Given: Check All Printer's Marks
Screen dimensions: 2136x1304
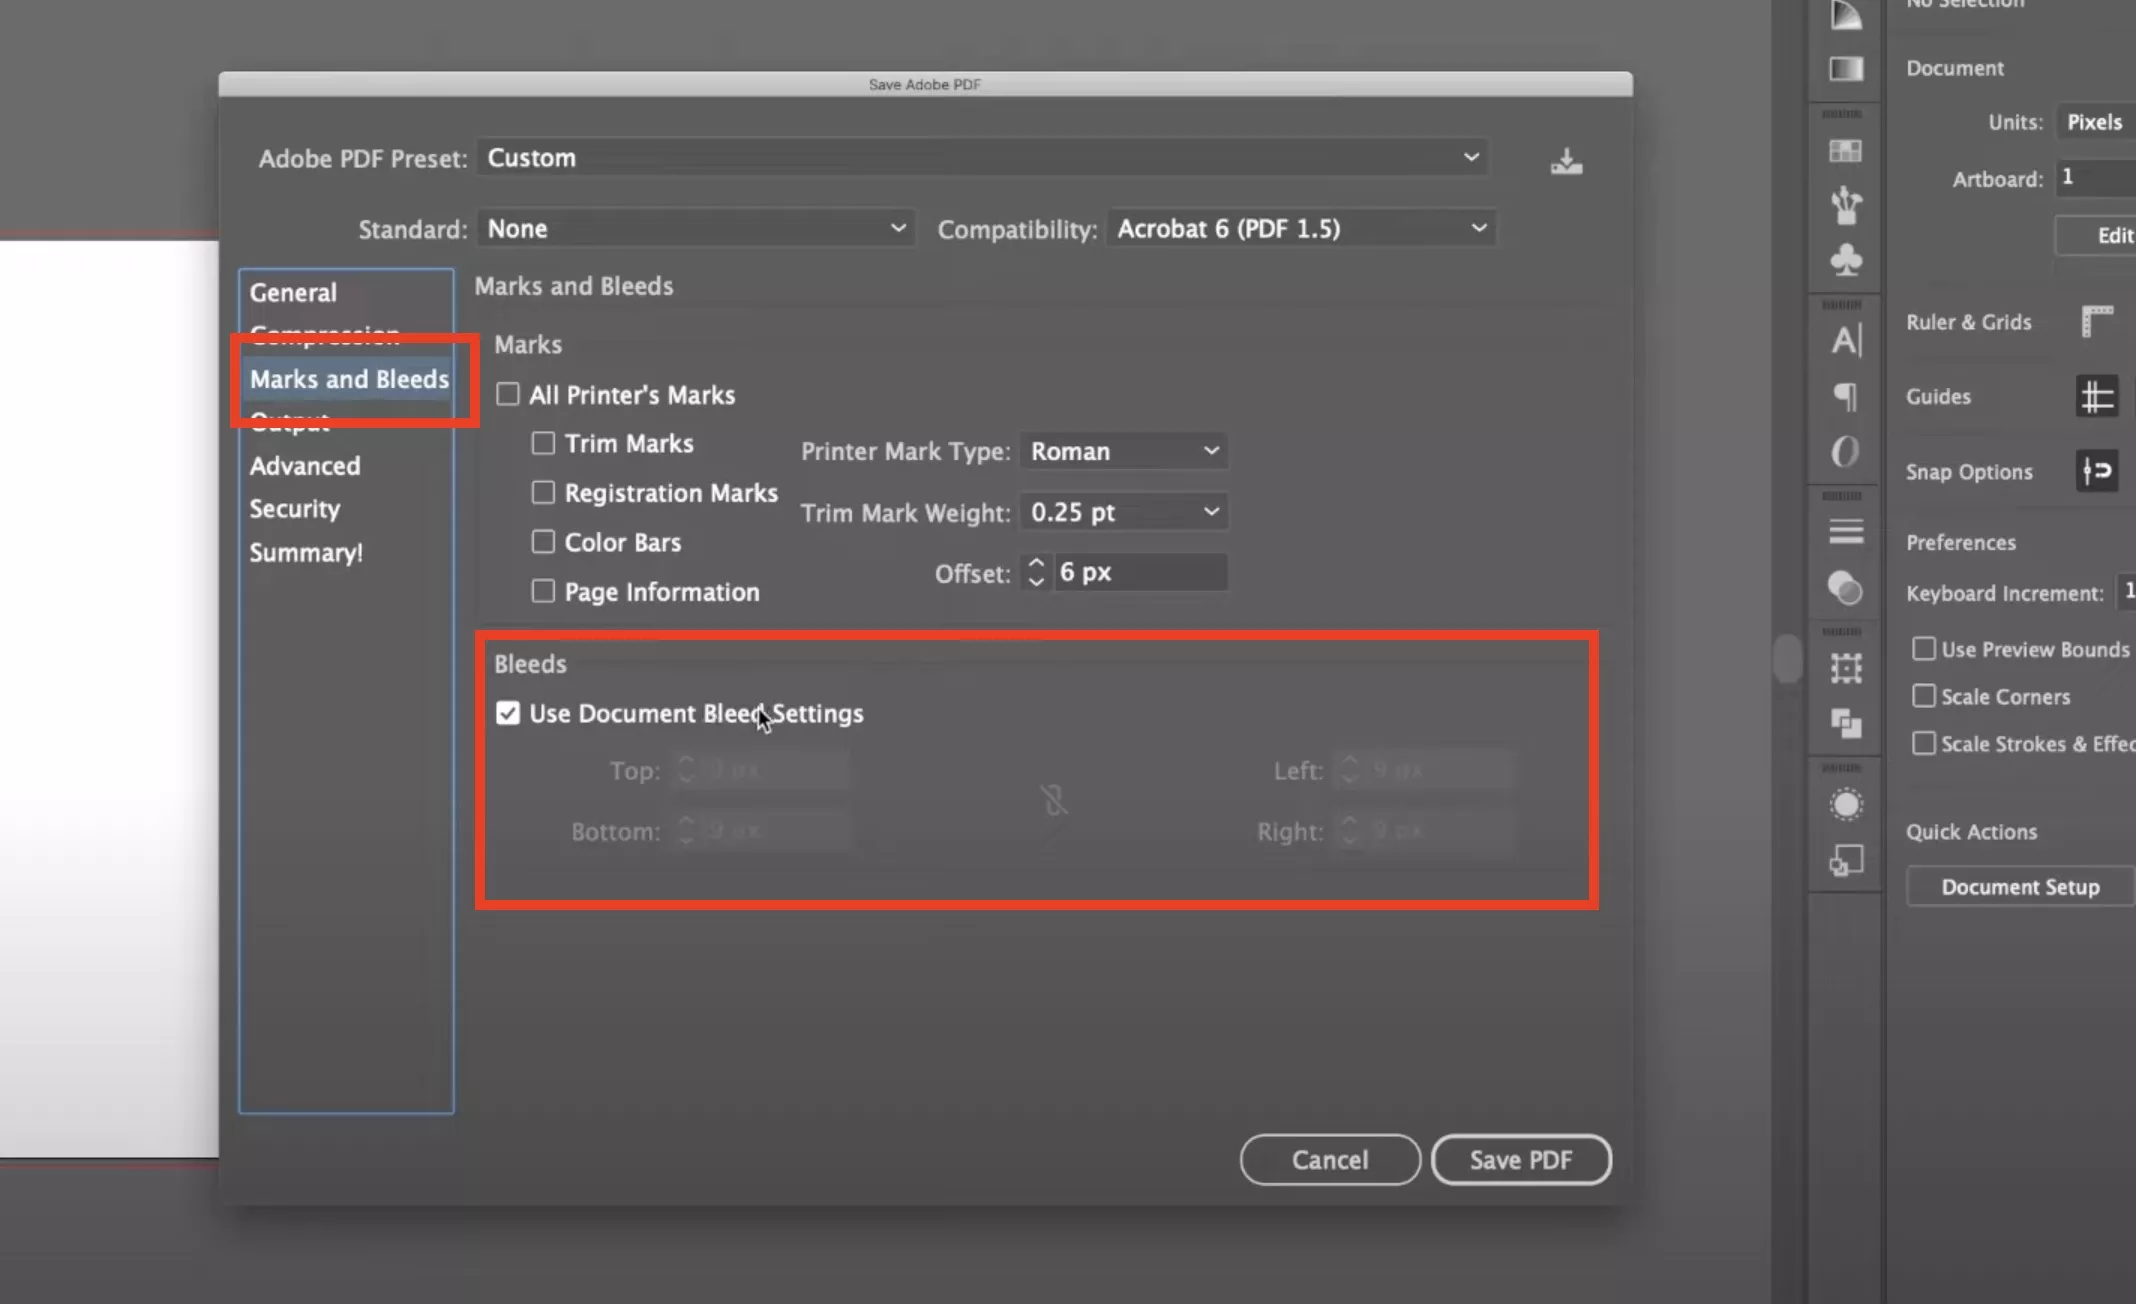Looking at the screenshot, I should pos(507,394).
